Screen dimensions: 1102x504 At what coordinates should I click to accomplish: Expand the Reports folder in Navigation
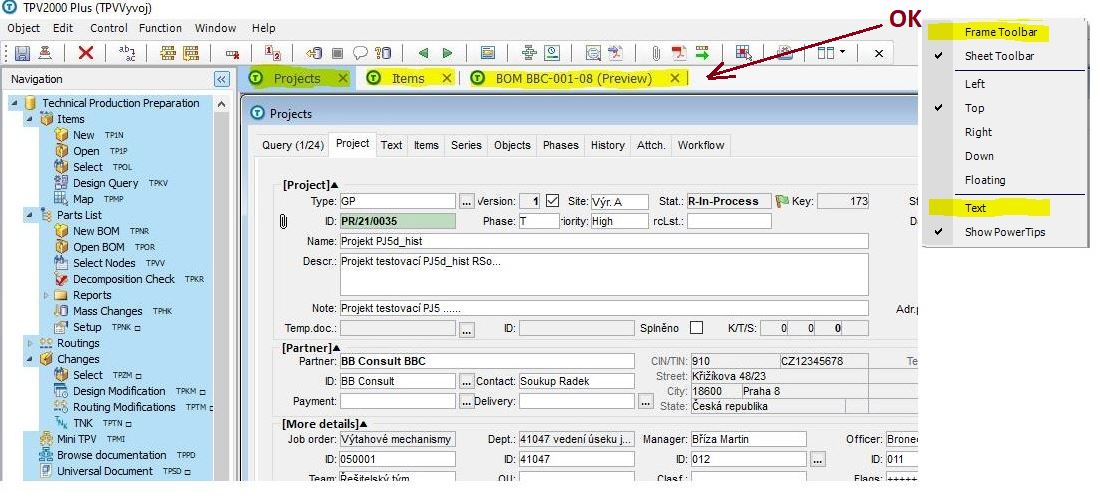[x=46, y=295]
